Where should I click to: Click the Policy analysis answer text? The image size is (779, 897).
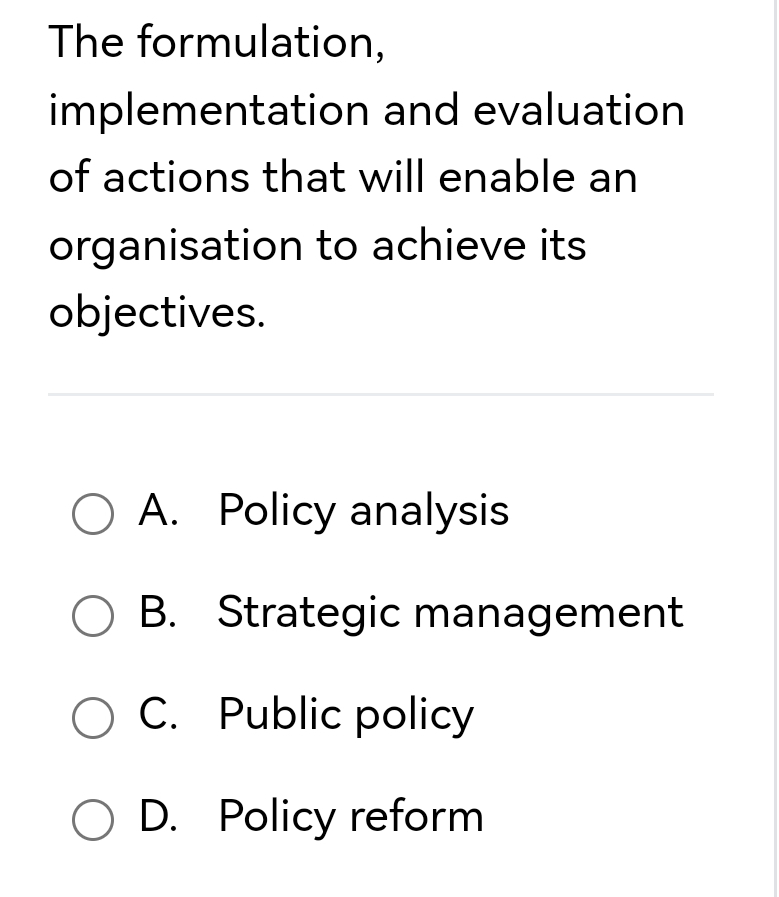tap(362, 511)
